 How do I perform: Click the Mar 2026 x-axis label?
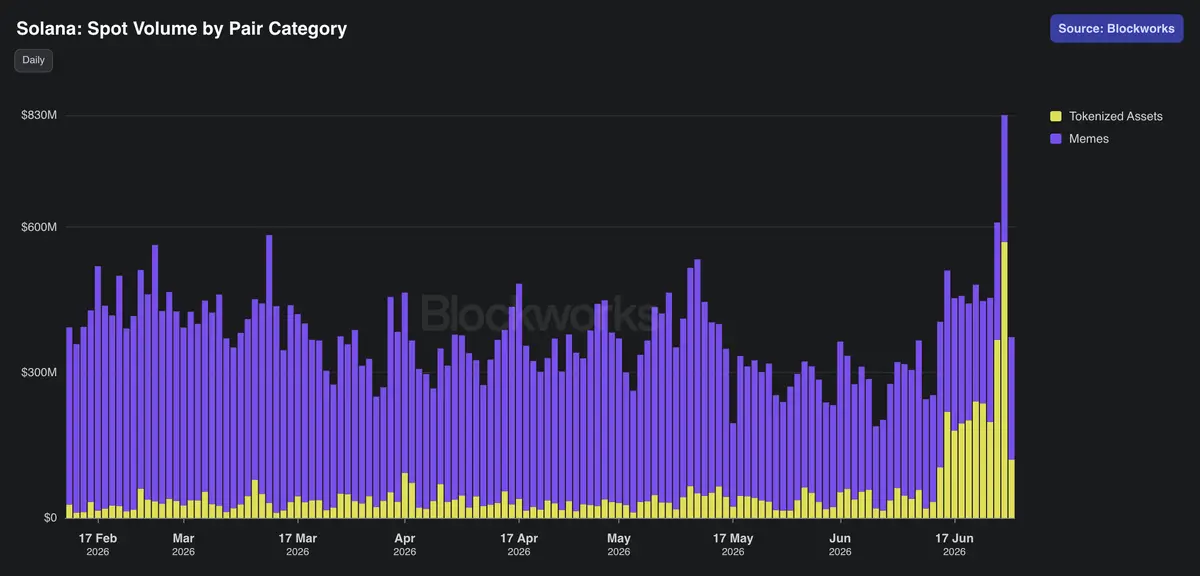click(183, 544)
